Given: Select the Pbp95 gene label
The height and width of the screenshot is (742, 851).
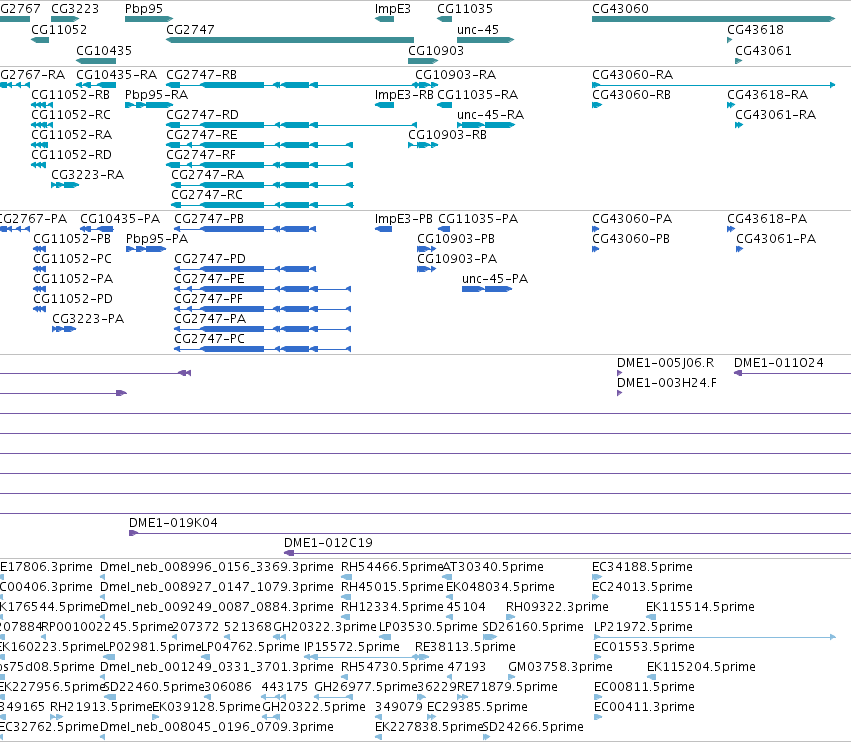Looking at the screenshot, I should (144, 9).
